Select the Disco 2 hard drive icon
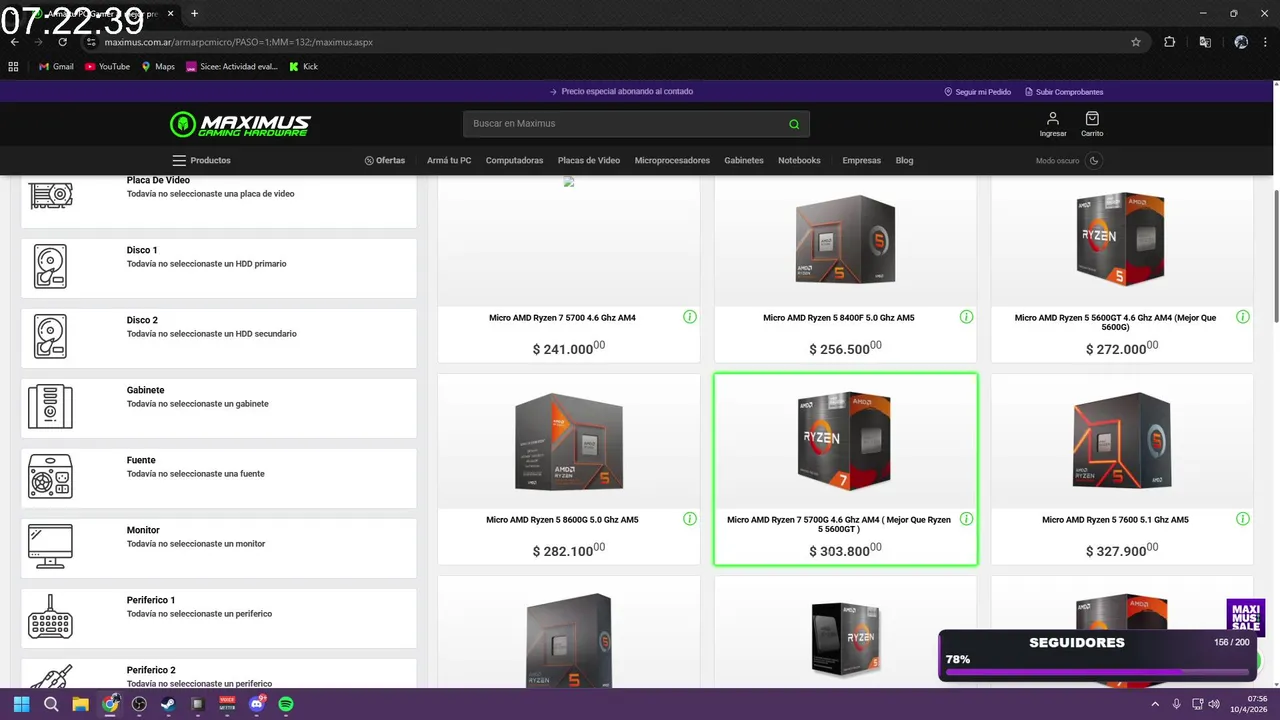Screen dimensions: 1280x720 tap(50, 337)
